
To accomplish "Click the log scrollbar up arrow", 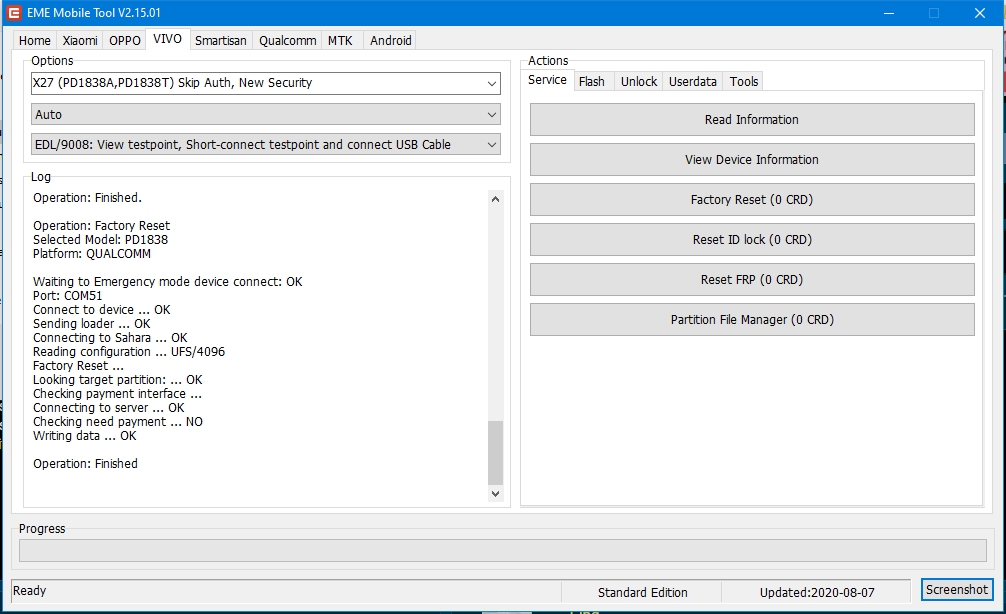I will [495, 199].
